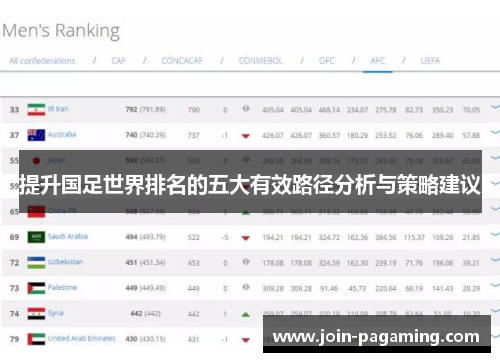The height and width of the screenshot is (362, 500).
Task: Click the Men's Ranking heading
Action: coord(61,31)
